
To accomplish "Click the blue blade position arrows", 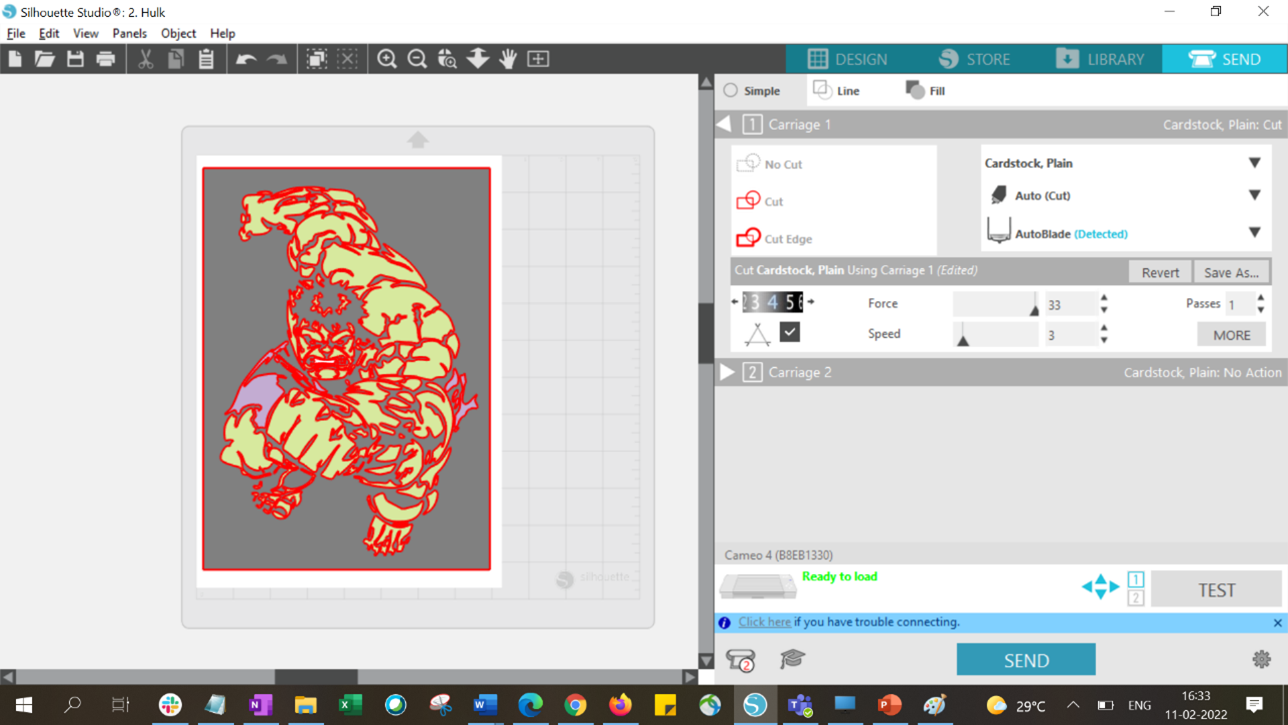I will [x=1100, y=587].
